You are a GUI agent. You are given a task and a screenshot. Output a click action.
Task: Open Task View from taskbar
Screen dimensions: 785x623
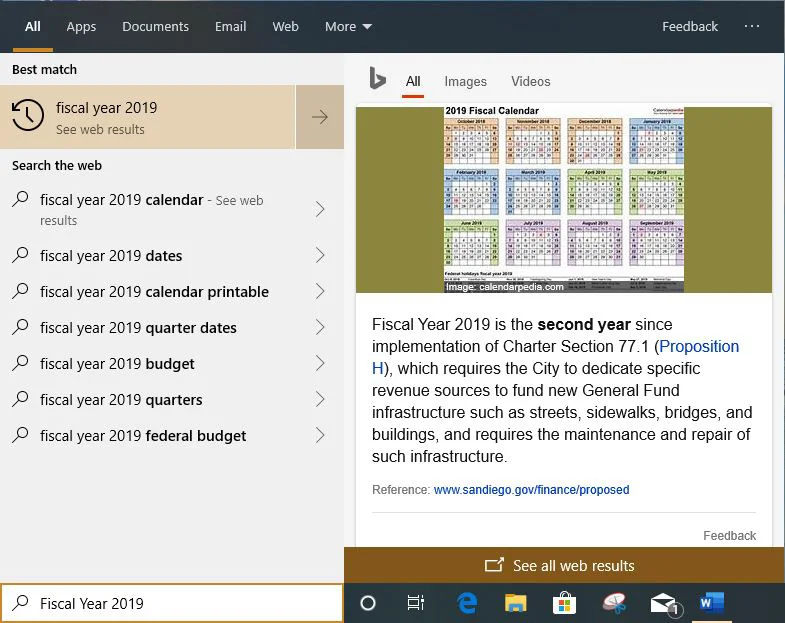416,603
